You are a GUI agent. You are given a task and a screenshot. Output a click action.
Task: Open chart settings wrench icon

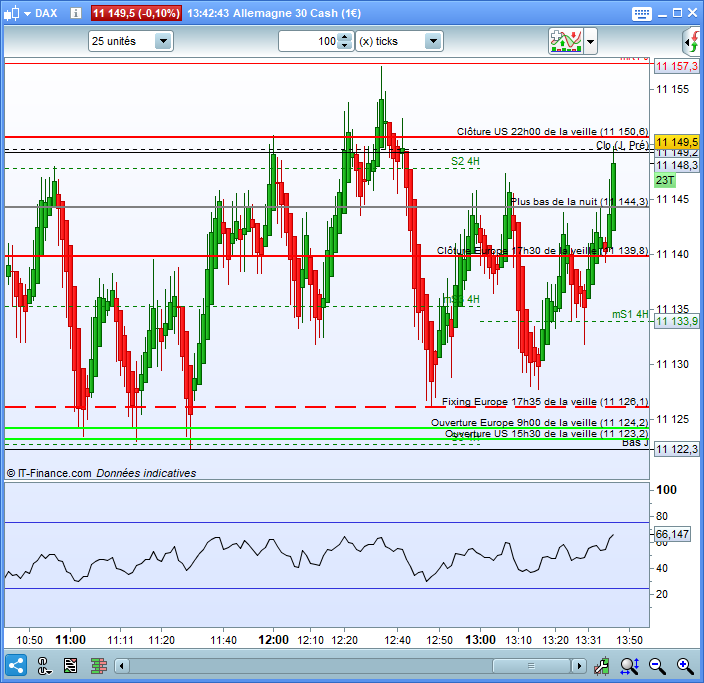pyautogui.click(x=602, y=665)
